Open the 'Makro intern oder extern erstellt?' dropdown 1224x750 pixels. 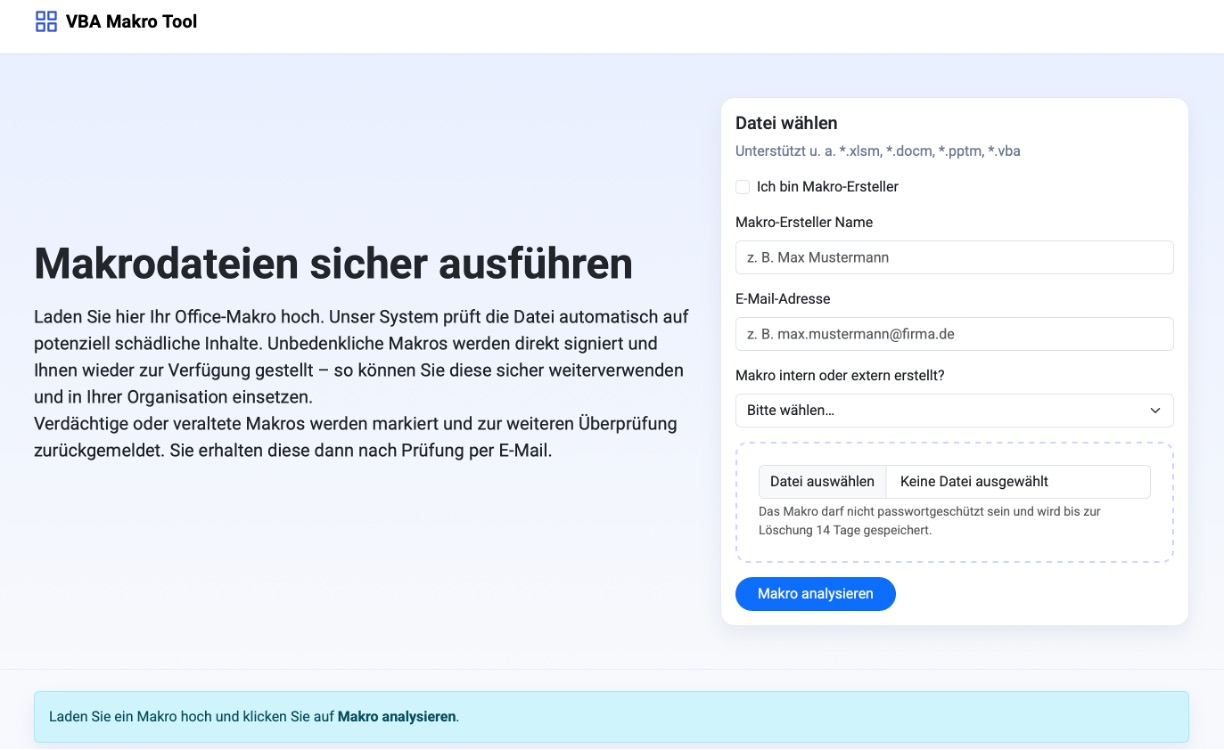click(954, 410)
